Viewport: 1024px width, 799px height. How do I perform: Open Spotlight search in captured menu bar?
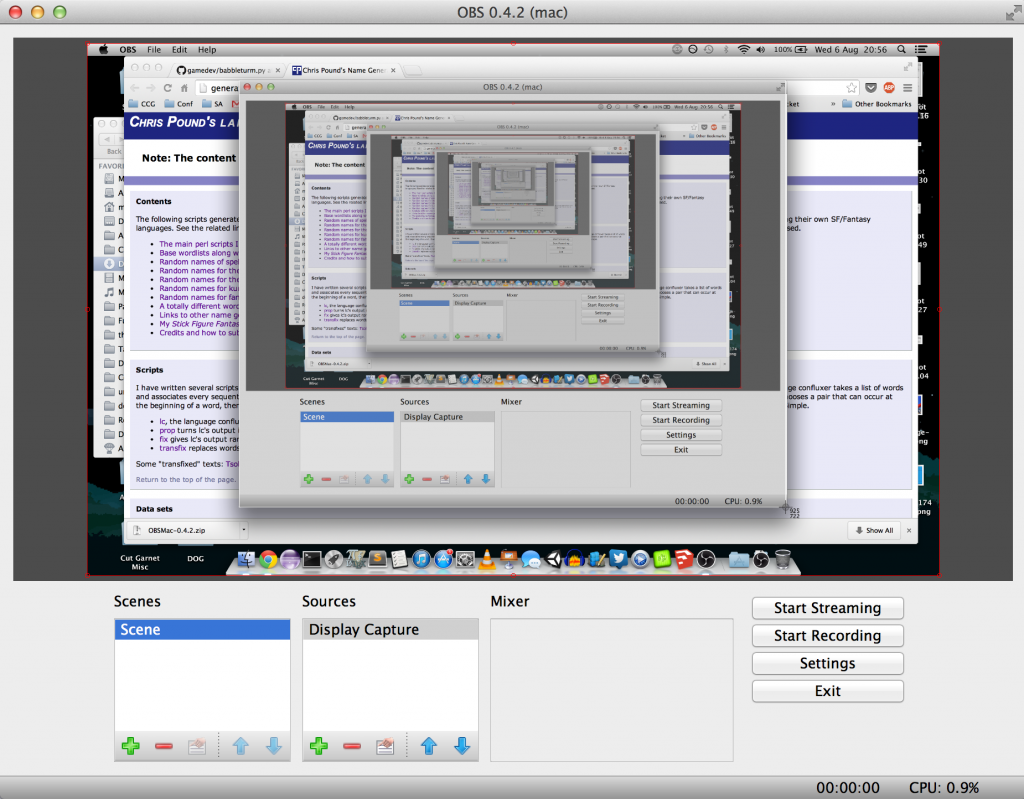[901, 49]
